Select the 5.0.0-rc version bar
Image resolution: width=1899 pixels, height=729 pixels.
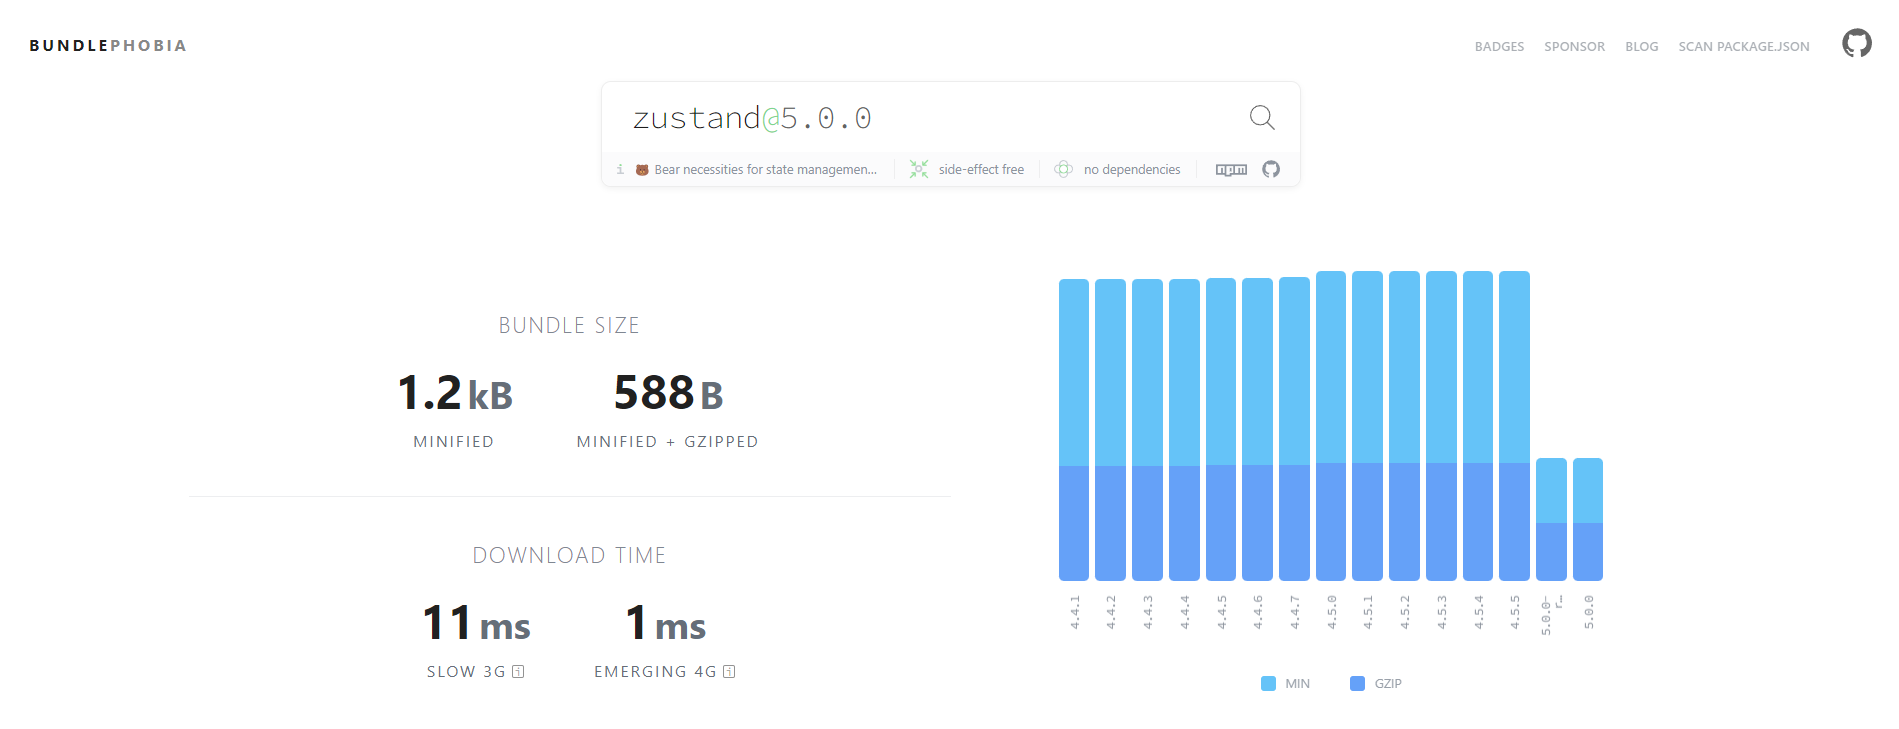[x=1551, y=519]
